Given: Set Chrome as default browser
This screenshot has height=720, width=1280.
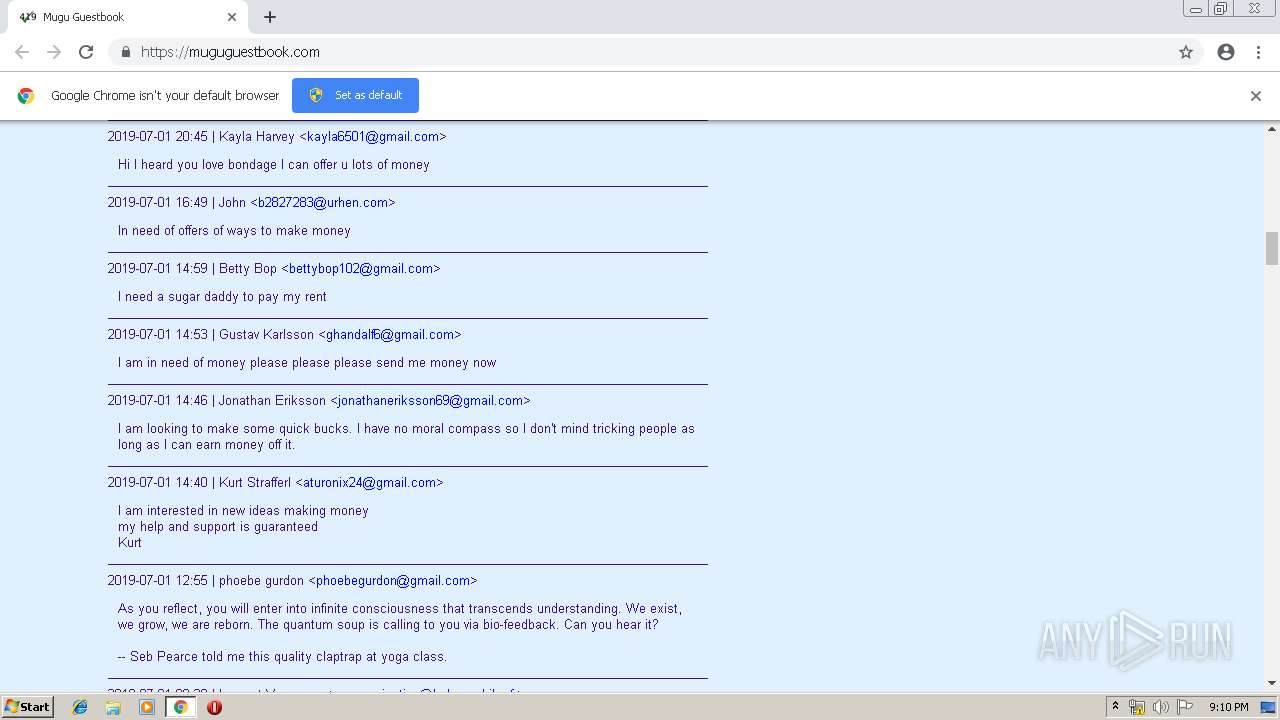Looking at the screenshot, I should coord(355,95).
